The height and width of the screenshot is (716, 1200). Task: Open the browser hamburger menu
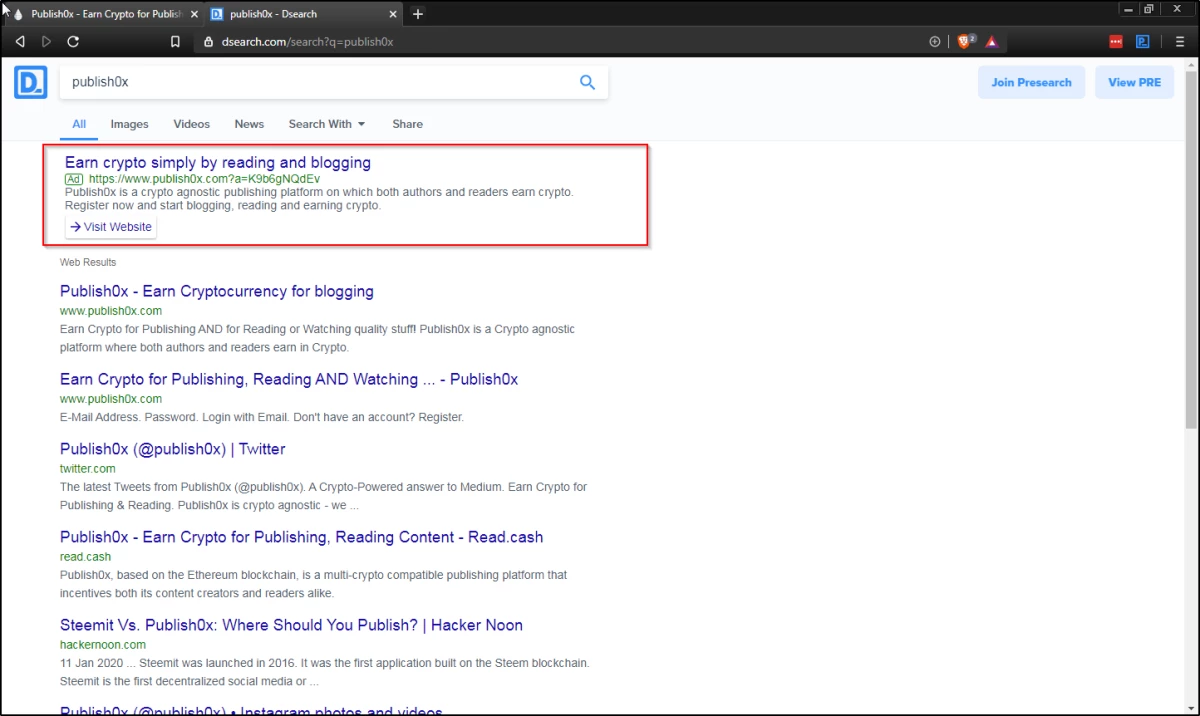pos(1180,42)
